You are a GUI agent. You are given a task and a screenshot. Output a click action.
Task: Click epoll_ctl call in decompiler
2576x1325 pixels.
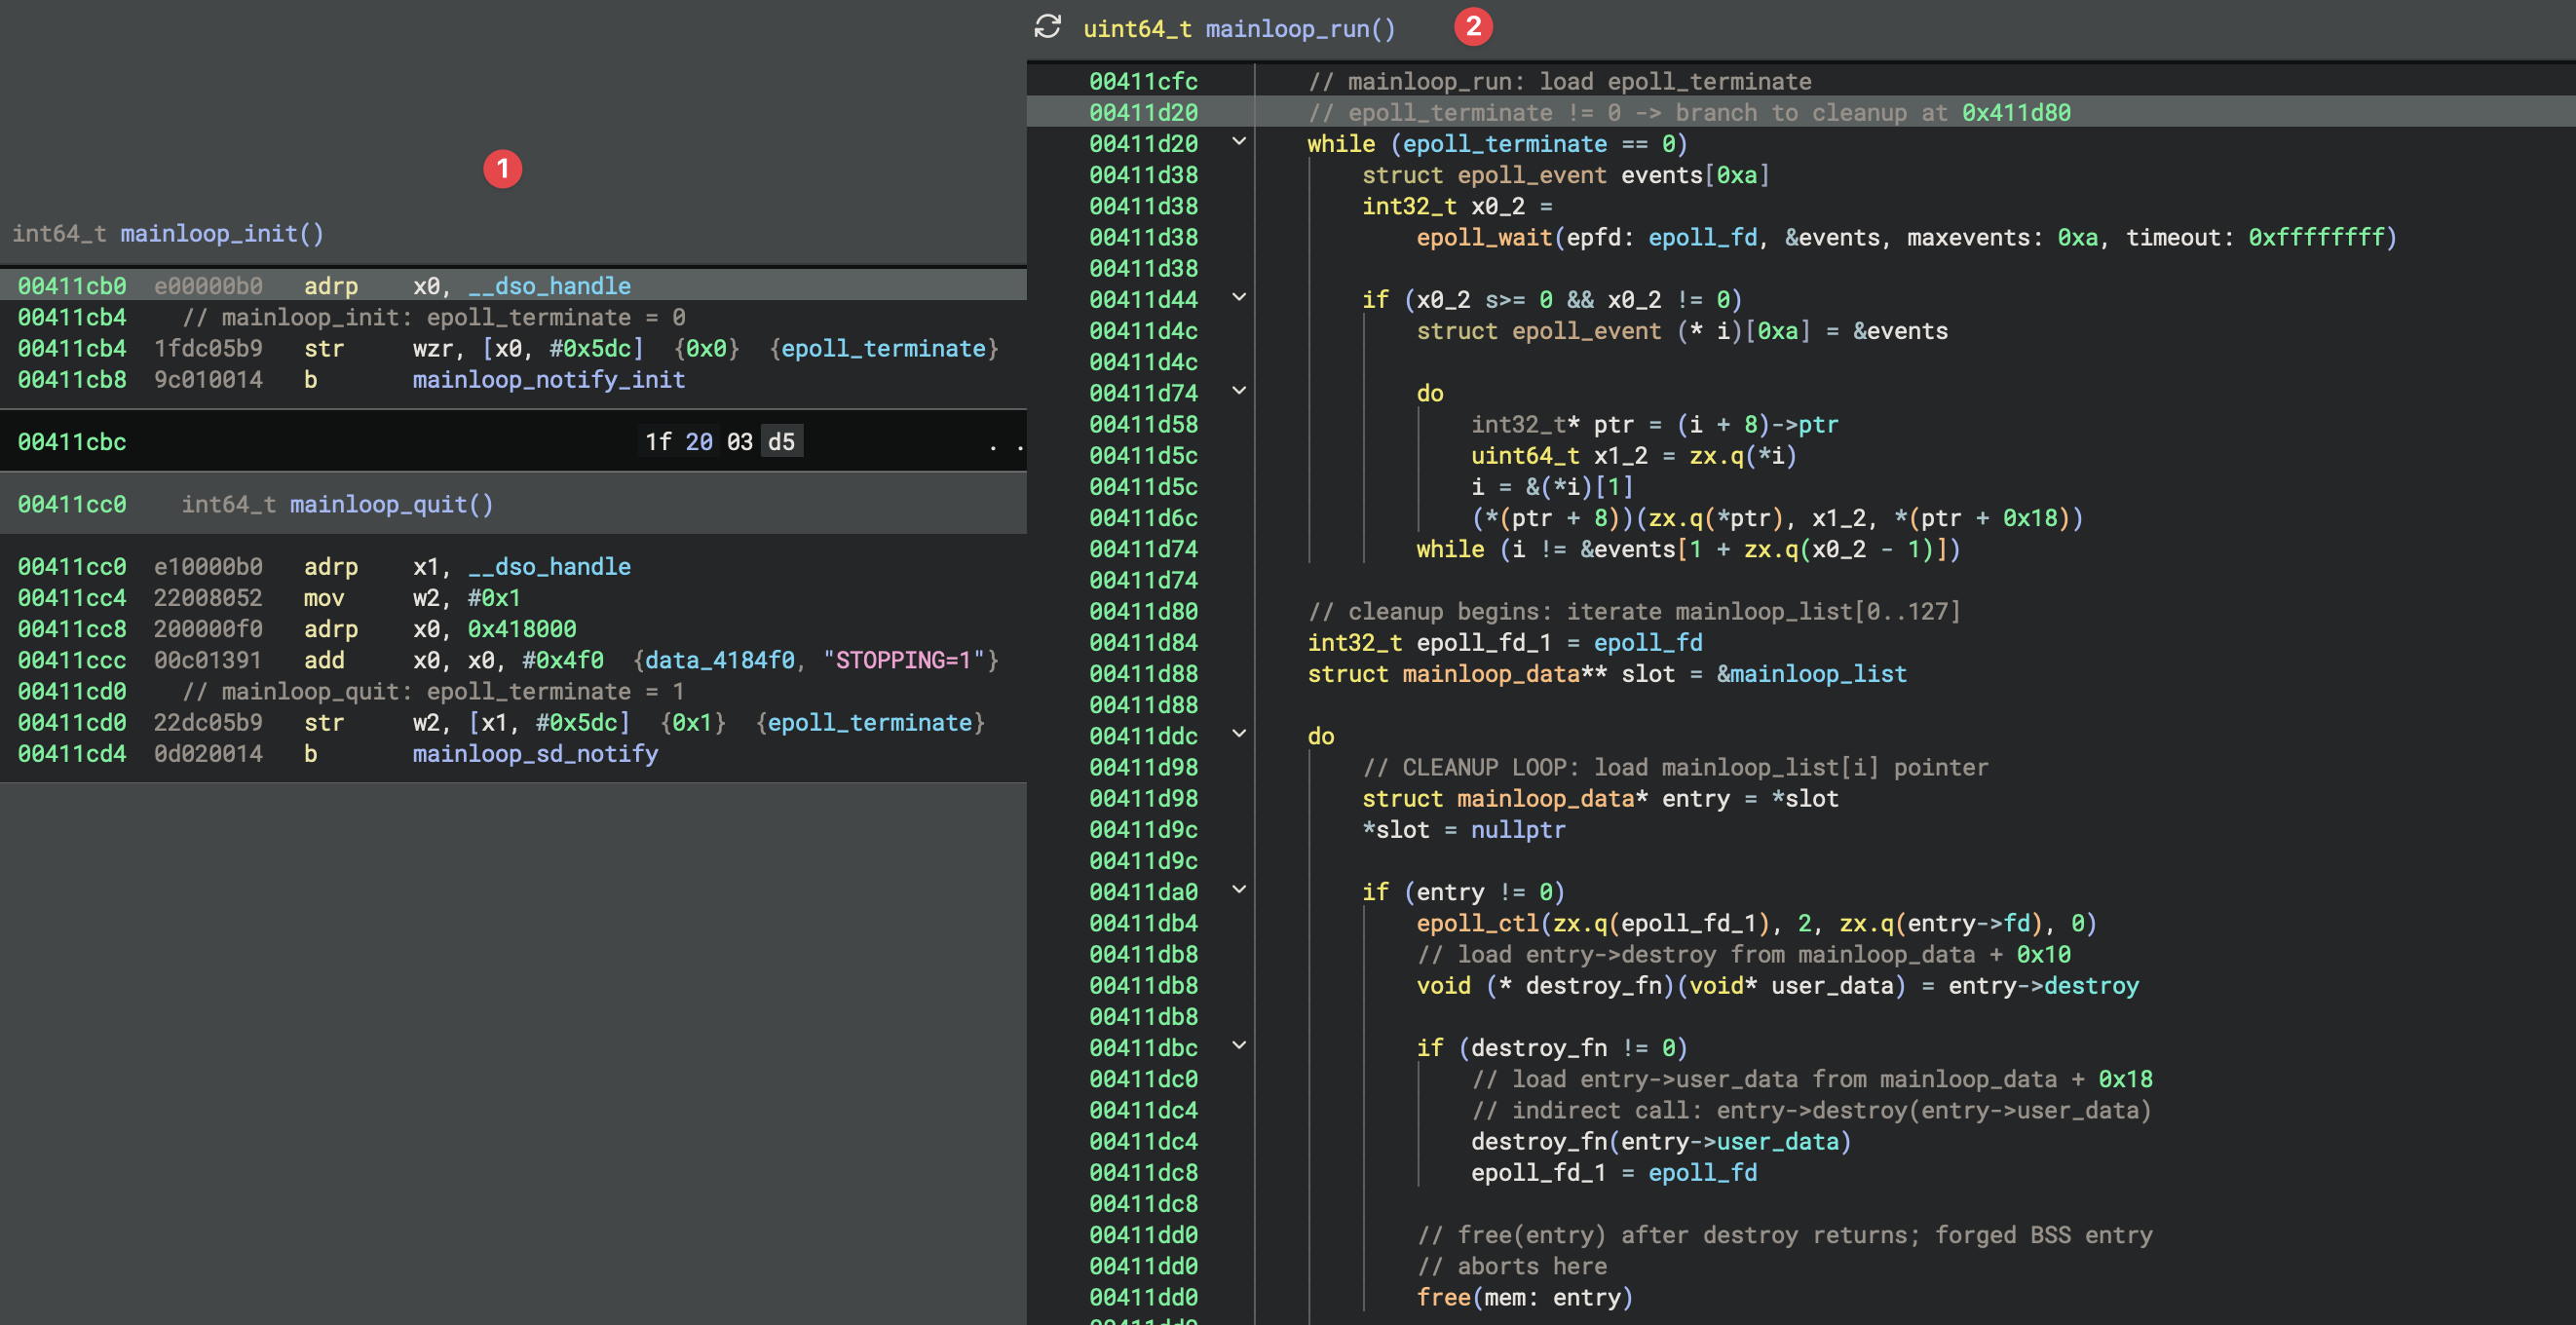point(1477,923)
